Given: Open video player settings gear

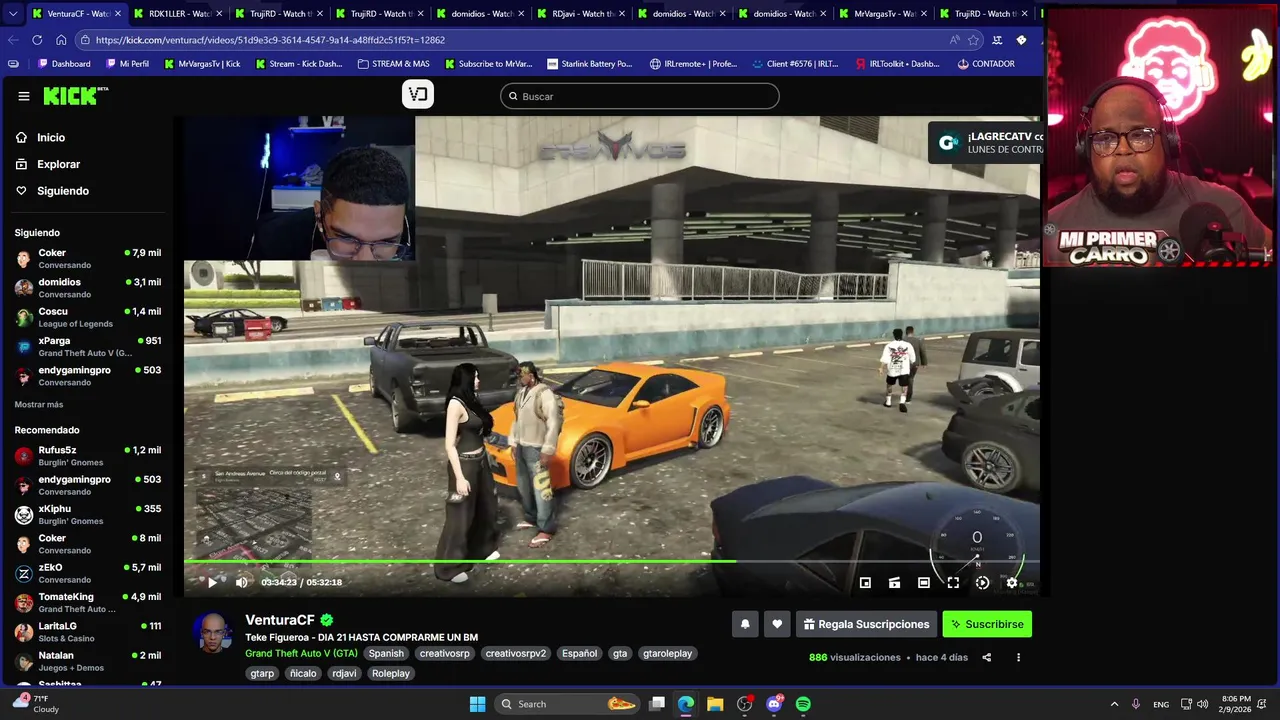Looking at the screenshot, I should coord(1012,583).
